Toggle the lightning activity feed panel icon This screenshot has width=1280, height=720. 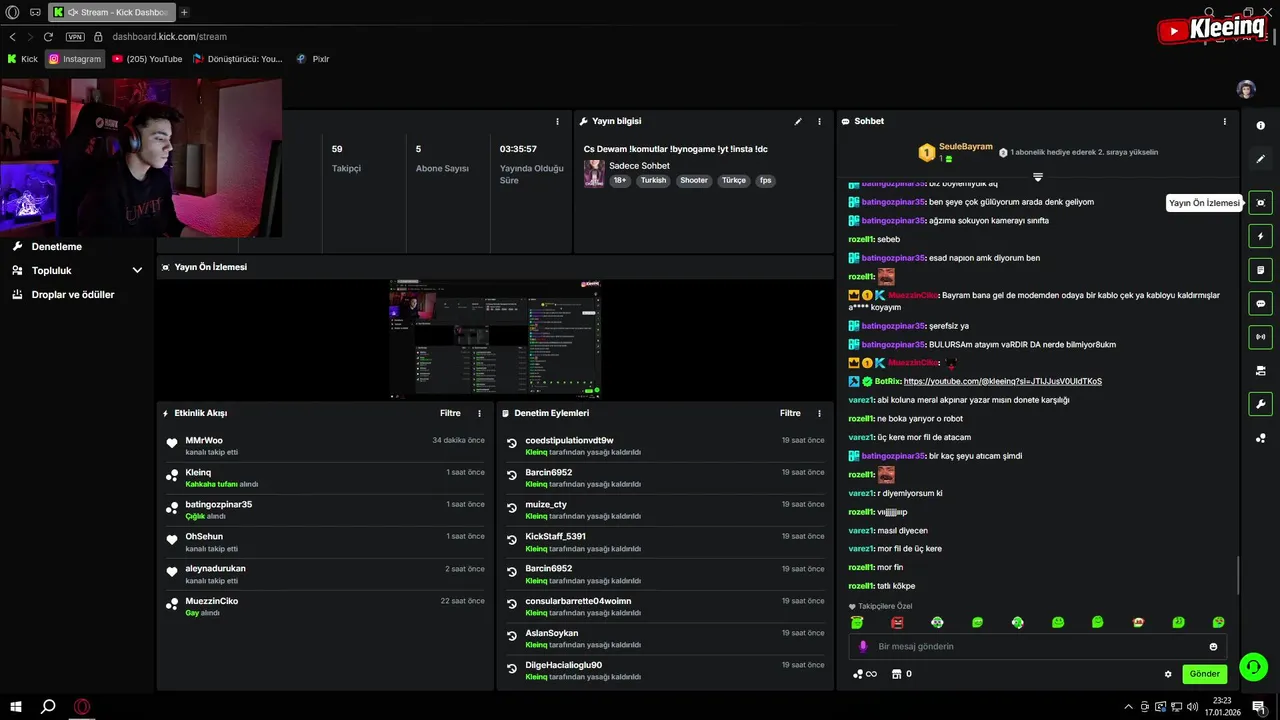click(1260, 237)
